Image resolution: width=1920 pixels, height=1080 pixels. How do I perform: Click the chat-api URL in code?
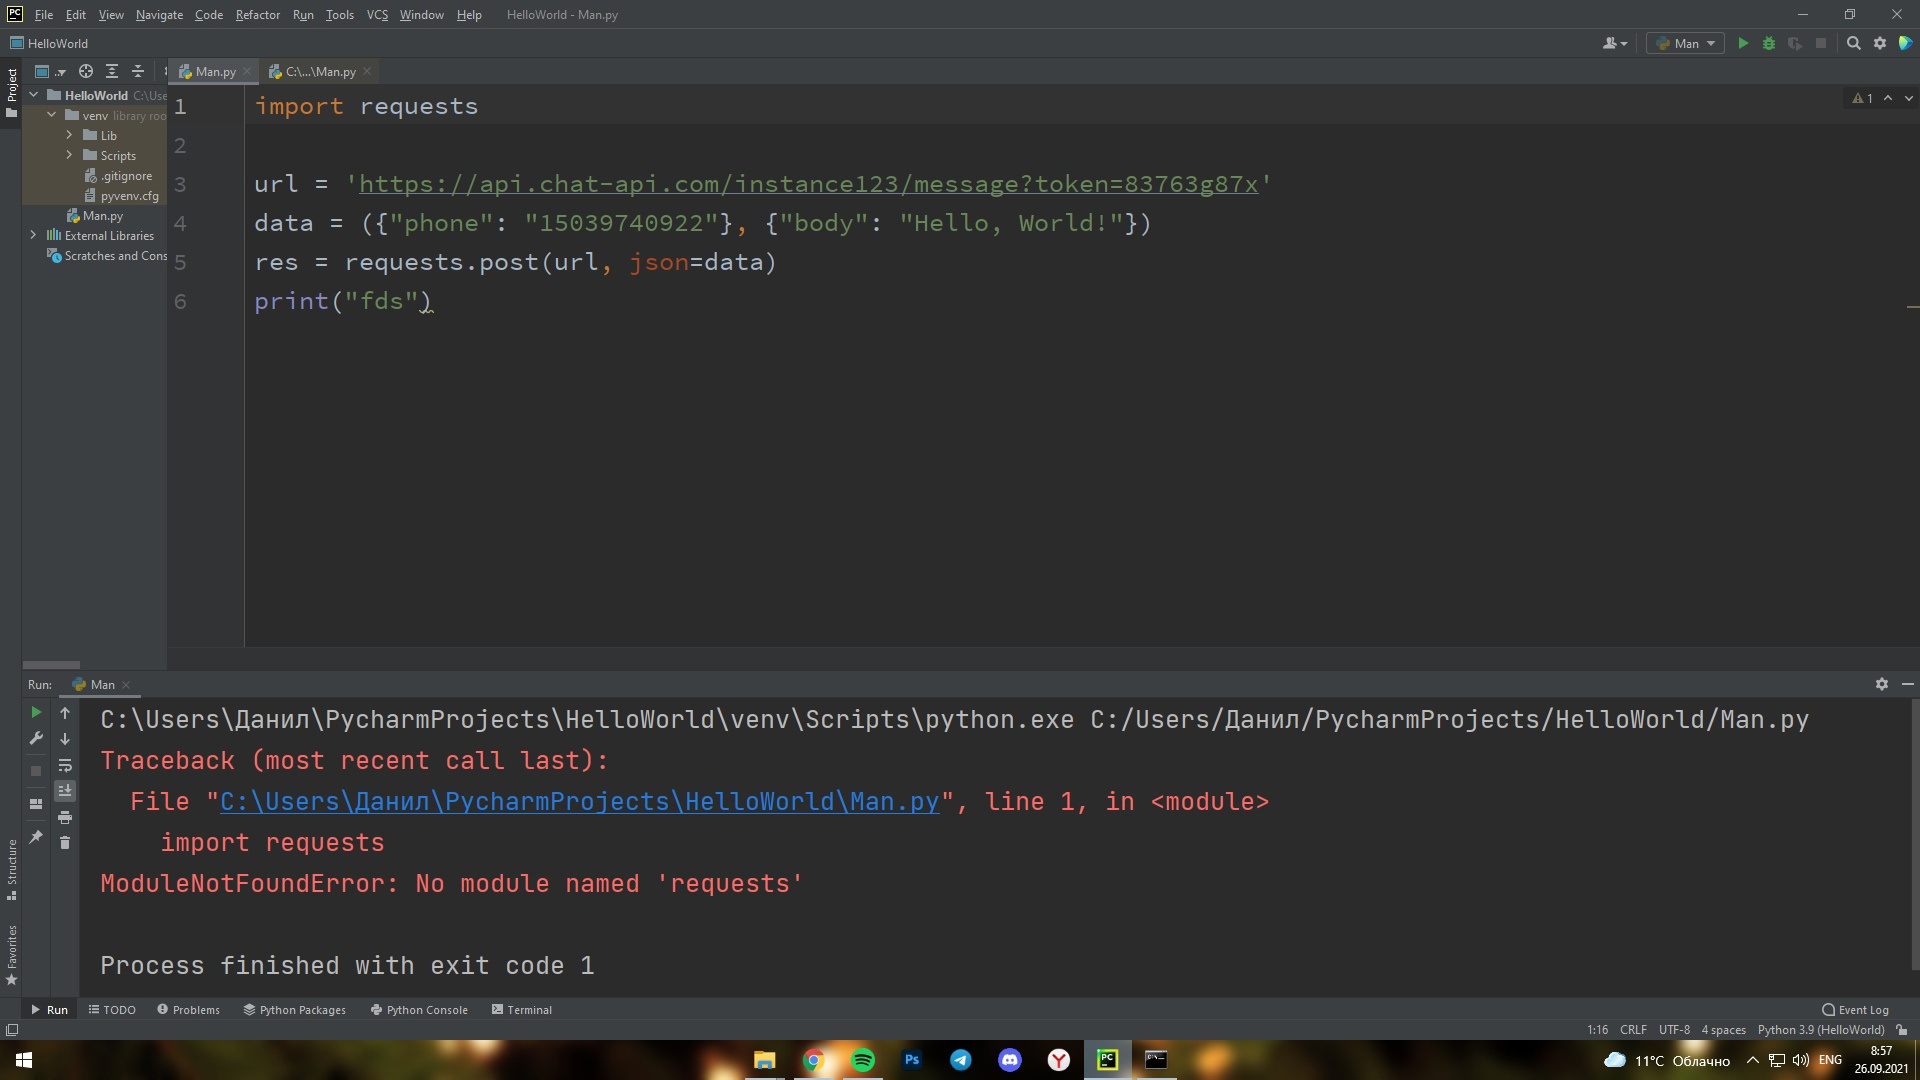point(808,184)
